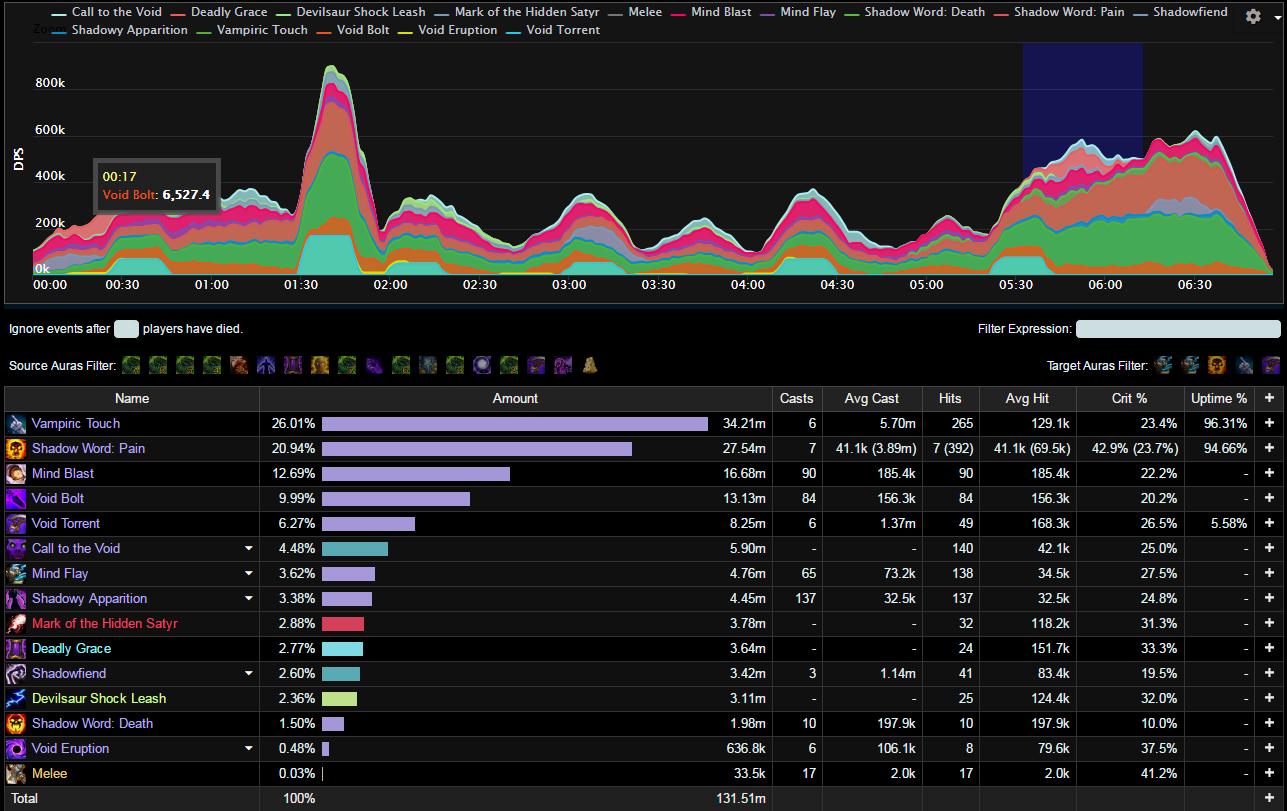Click the Mind Blast spell icon

(x=16, y=474)
